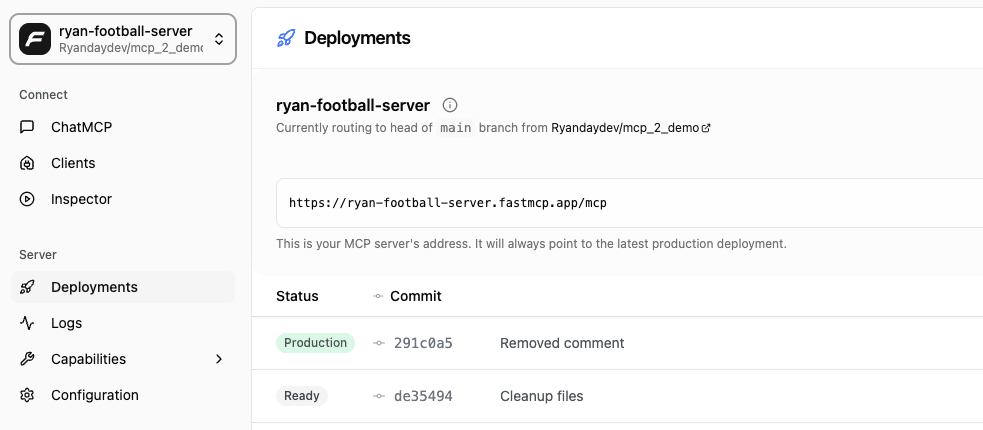This screenshot has height=430, width=983.
Task: Click the Commit column header
Action: (416, 296)
